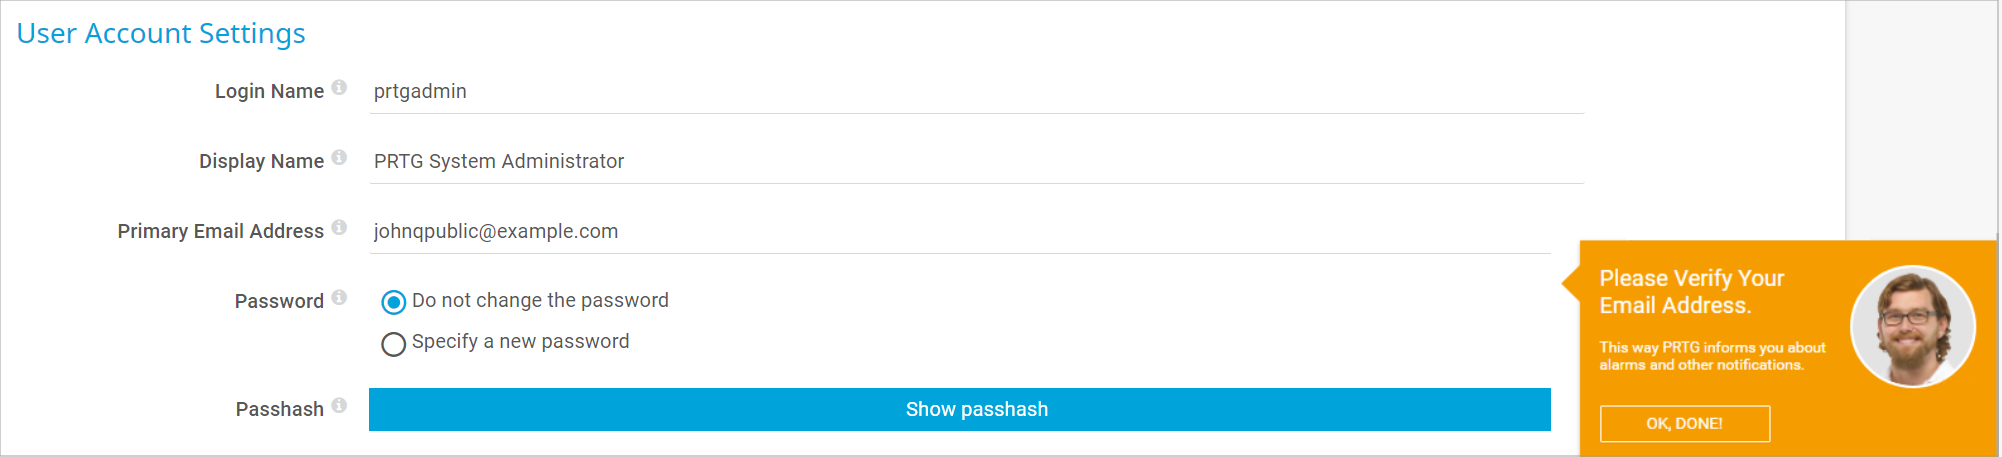Choose "Specify a new password" radio button
2002x457 pixels.
coord(394,344)
